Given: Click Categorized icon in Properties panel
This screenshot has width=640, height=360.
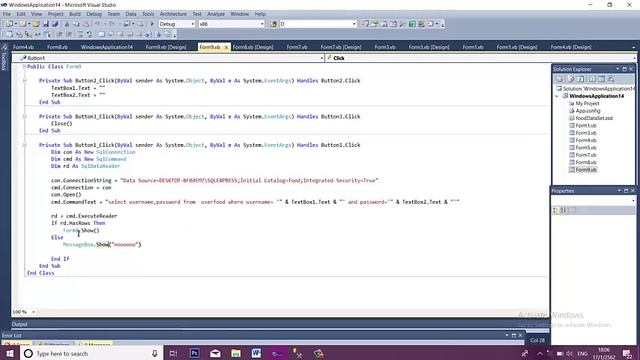Looking at the screenshot, I should point(555,210).
